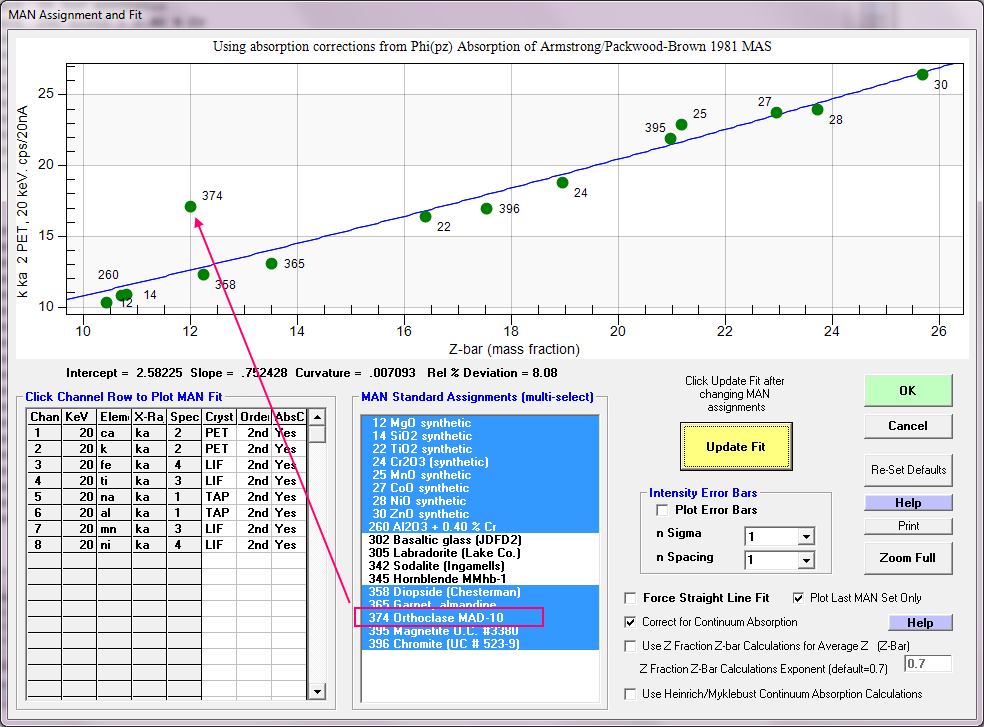Click the Print button

click(908, 526)
